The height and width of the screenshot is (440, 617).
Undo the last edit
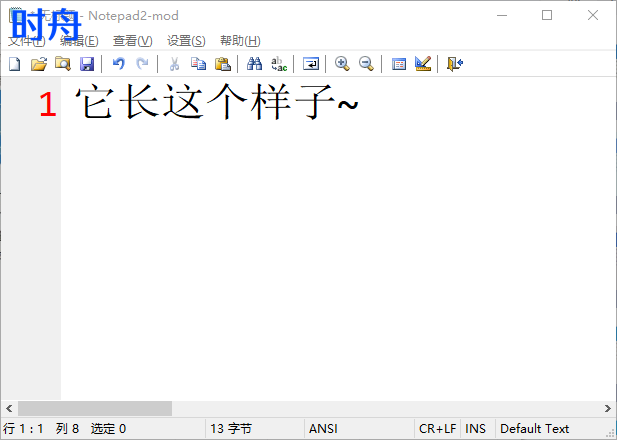pyautogui.click(x=118, y=63)
